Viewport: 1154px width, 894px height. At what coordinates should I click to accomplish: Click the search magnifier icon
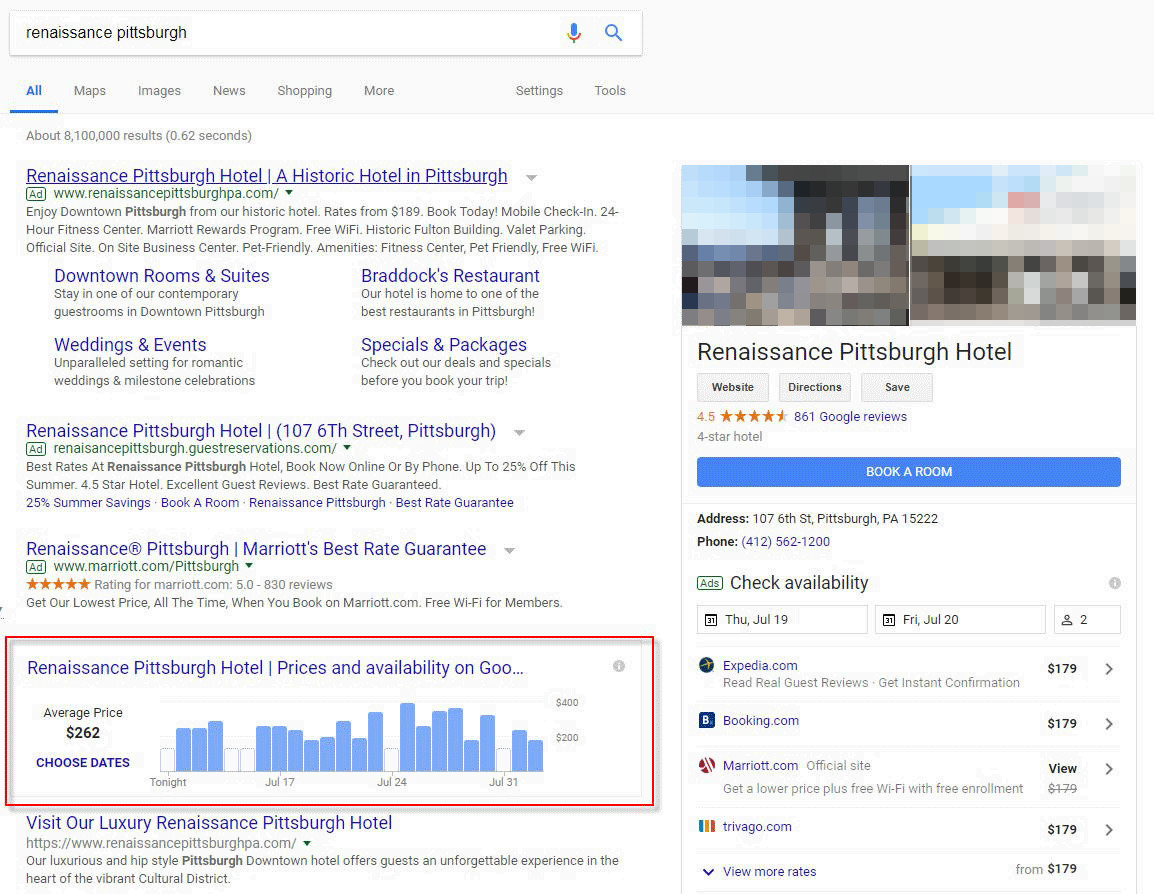613,33
